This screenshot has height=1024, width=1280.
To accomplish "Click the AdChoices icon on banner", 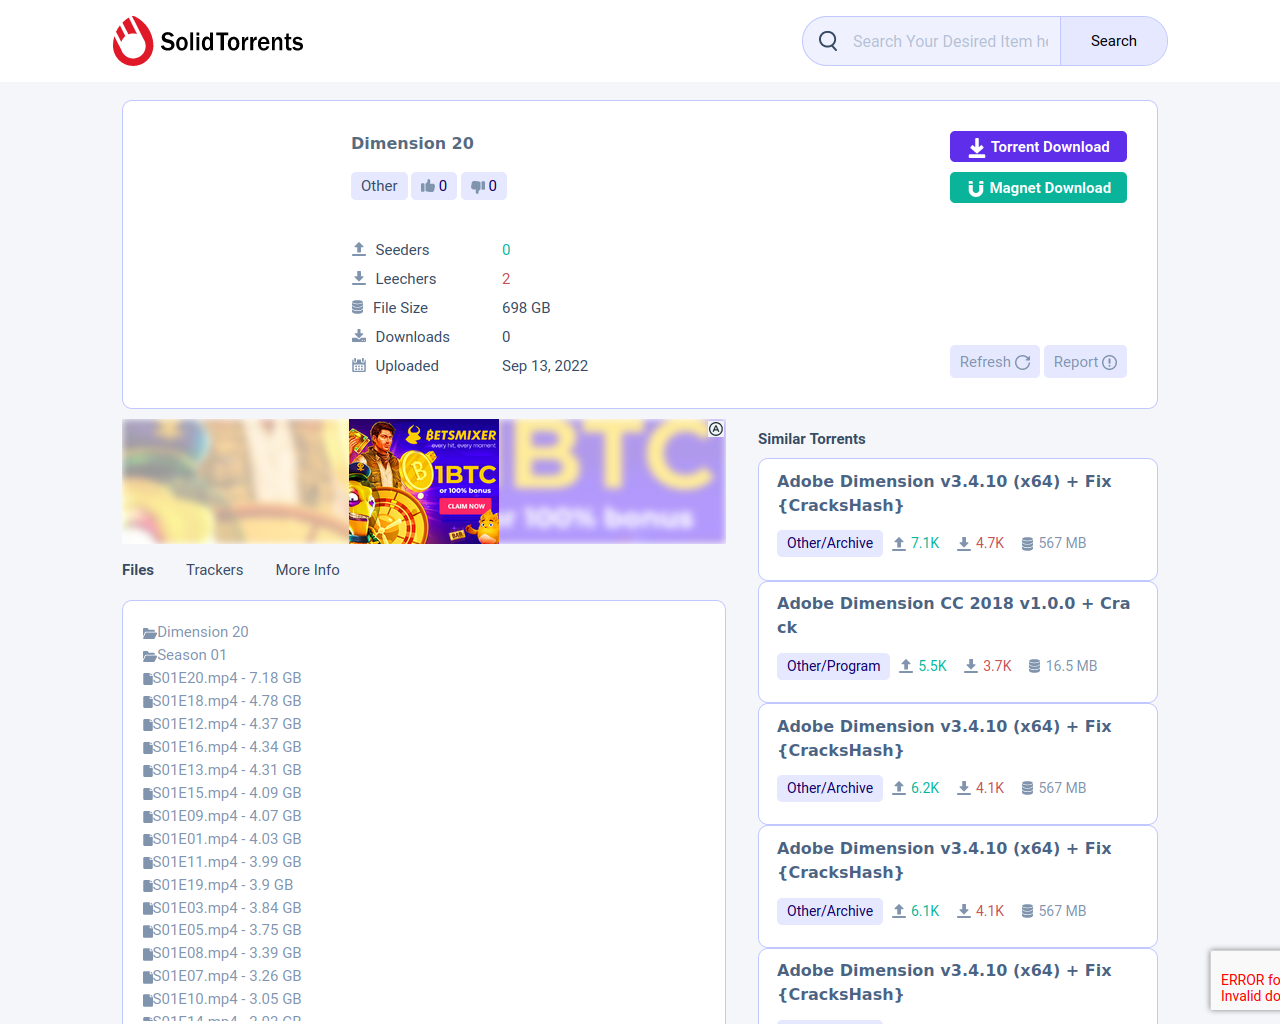I will coord(716,429).
